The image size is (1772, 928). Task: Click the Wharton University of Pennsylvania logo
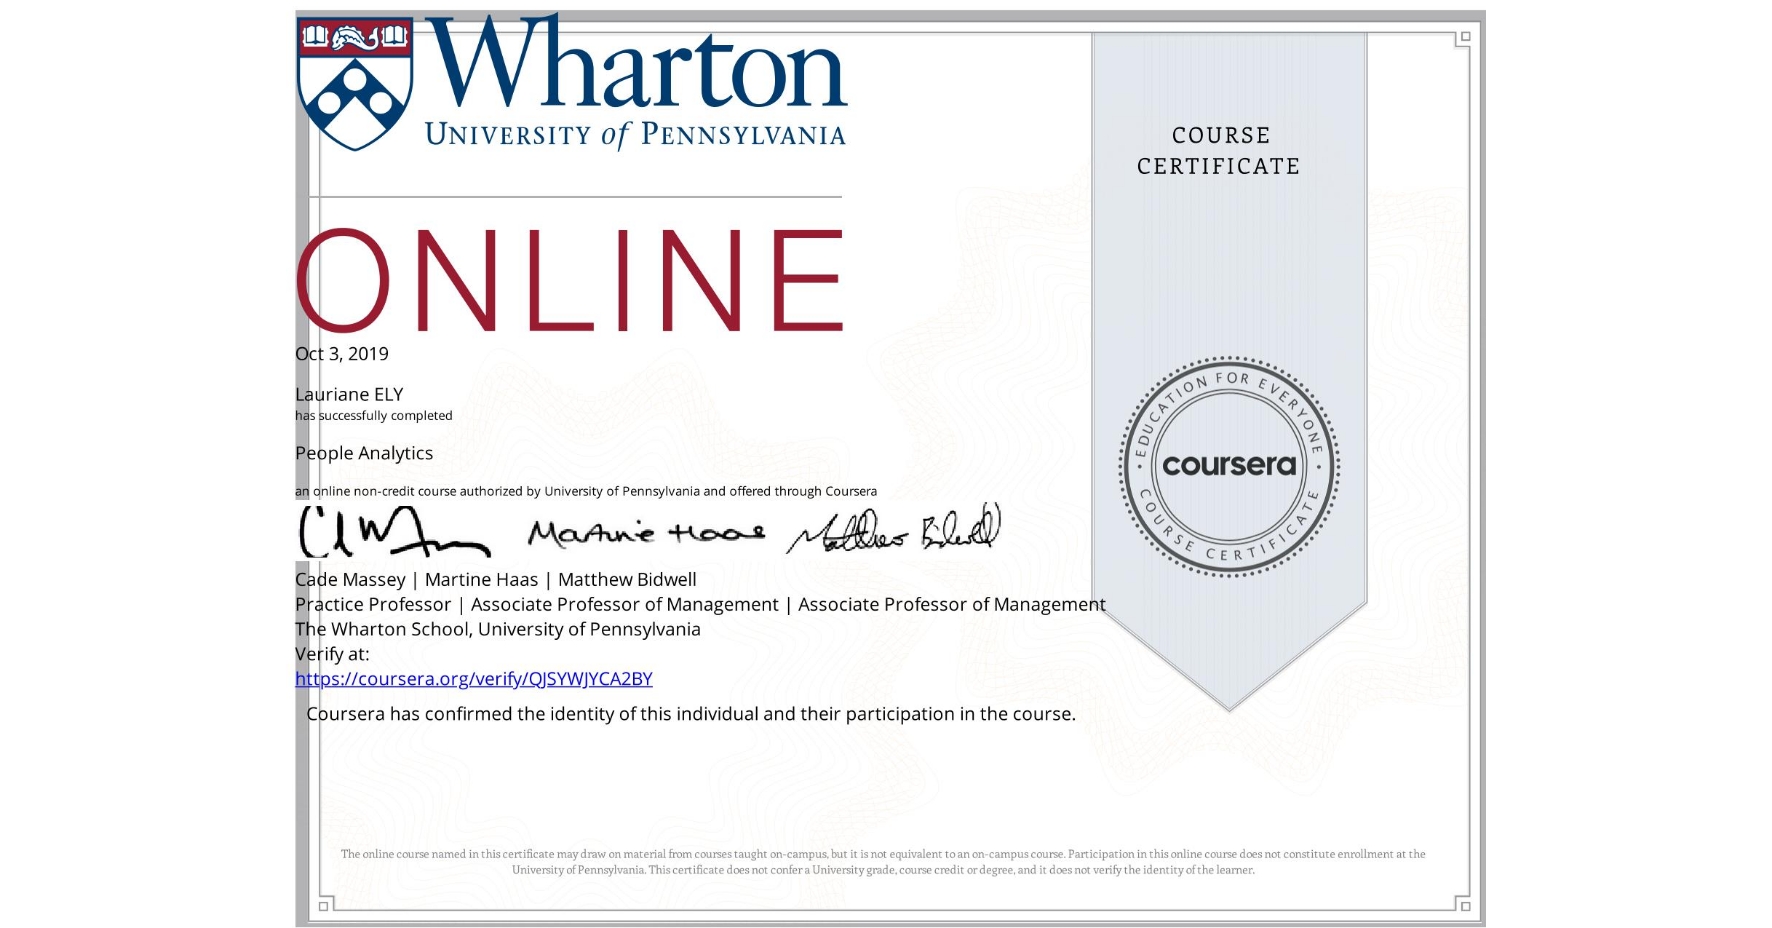(x=572, y=83)
